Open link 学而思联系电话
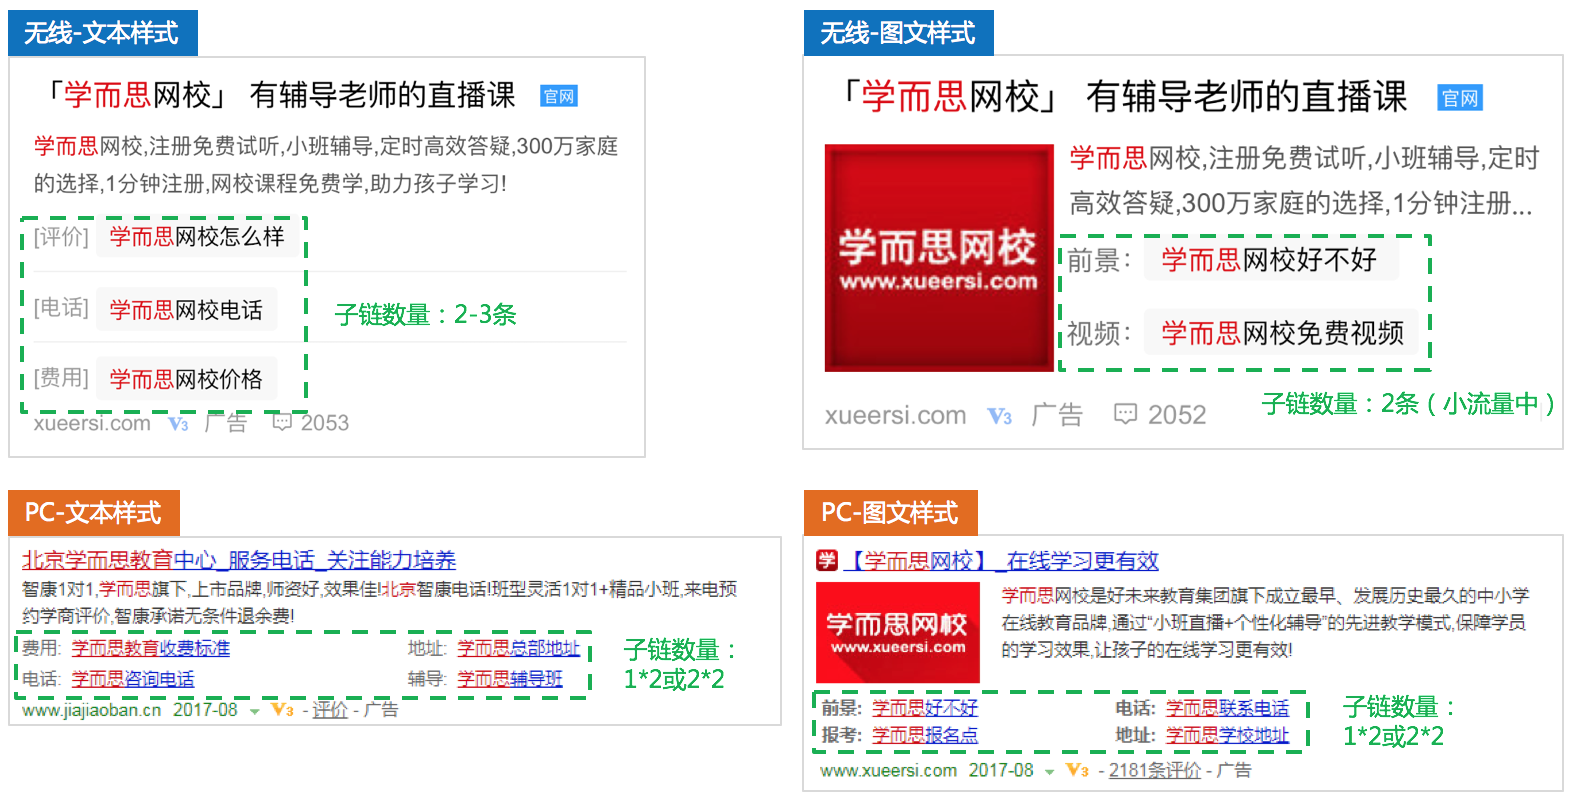 [1227, 708]
